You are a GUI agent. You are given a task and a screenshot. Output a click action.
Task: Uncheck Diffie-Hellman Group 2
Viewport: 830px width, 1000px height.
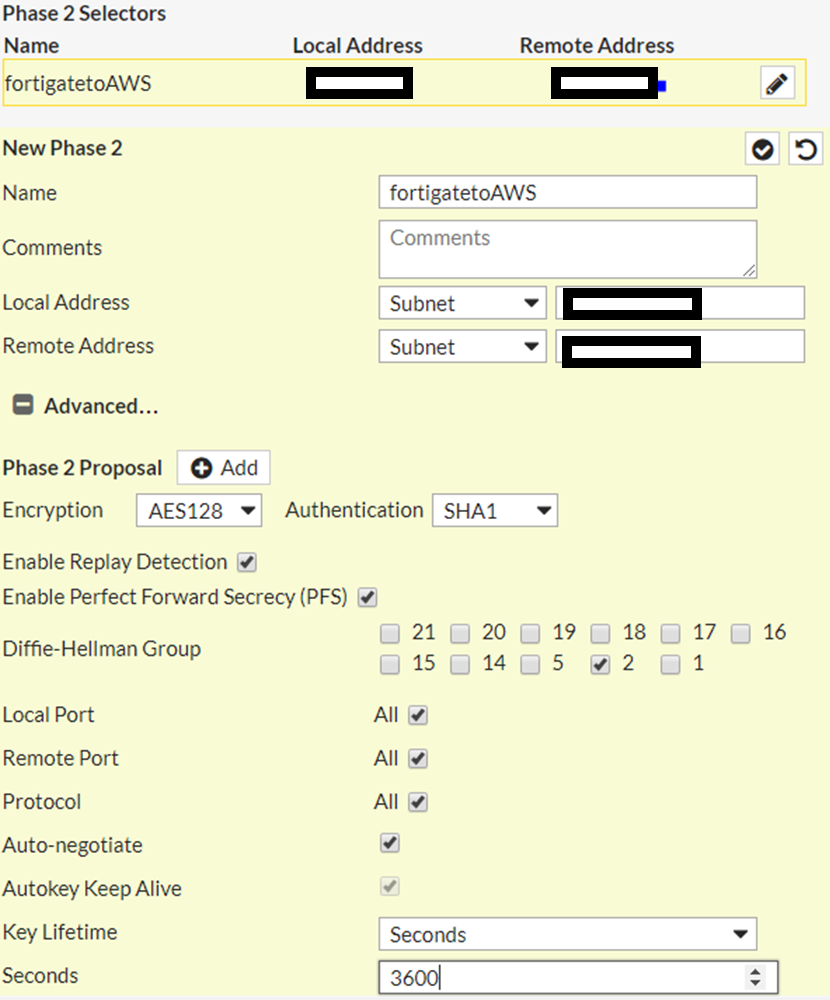[600, 664]
